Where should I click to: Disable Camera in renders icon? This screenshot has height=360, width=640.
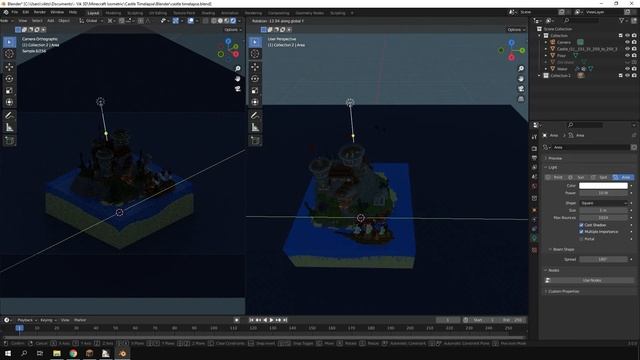coord(634,42)
